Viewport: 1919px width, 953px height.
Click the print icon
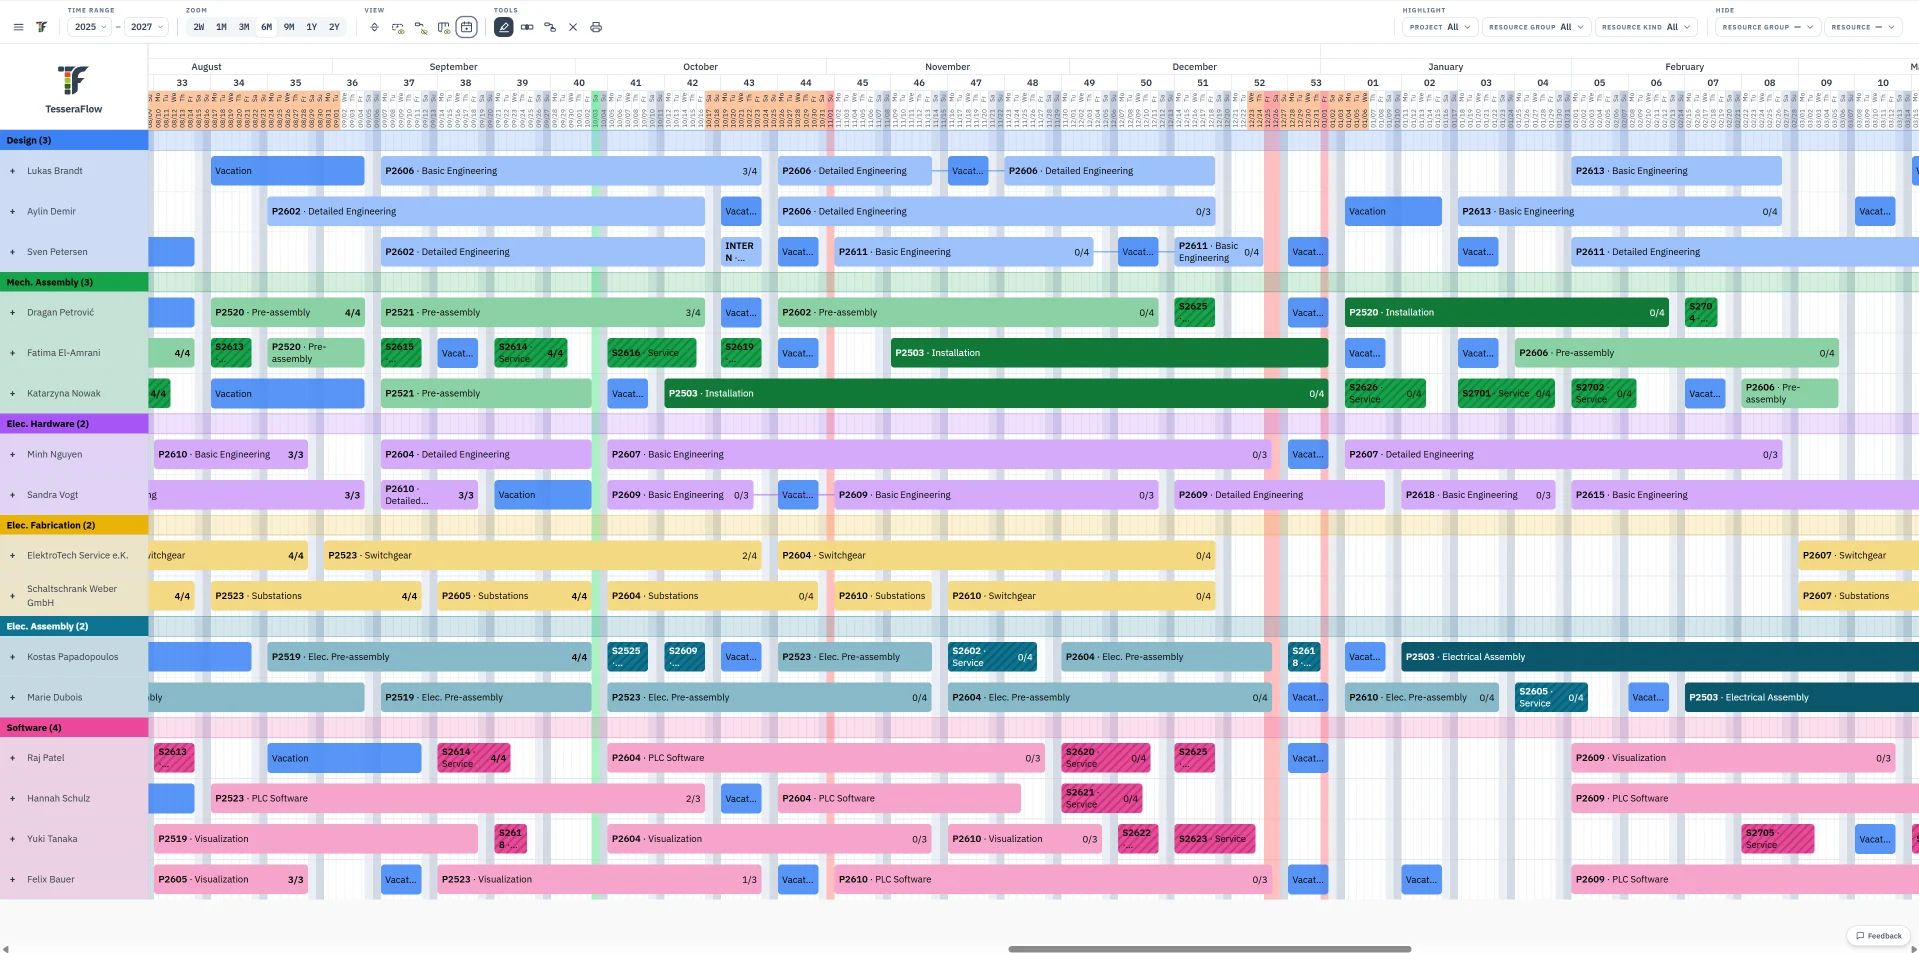(596, 27)
